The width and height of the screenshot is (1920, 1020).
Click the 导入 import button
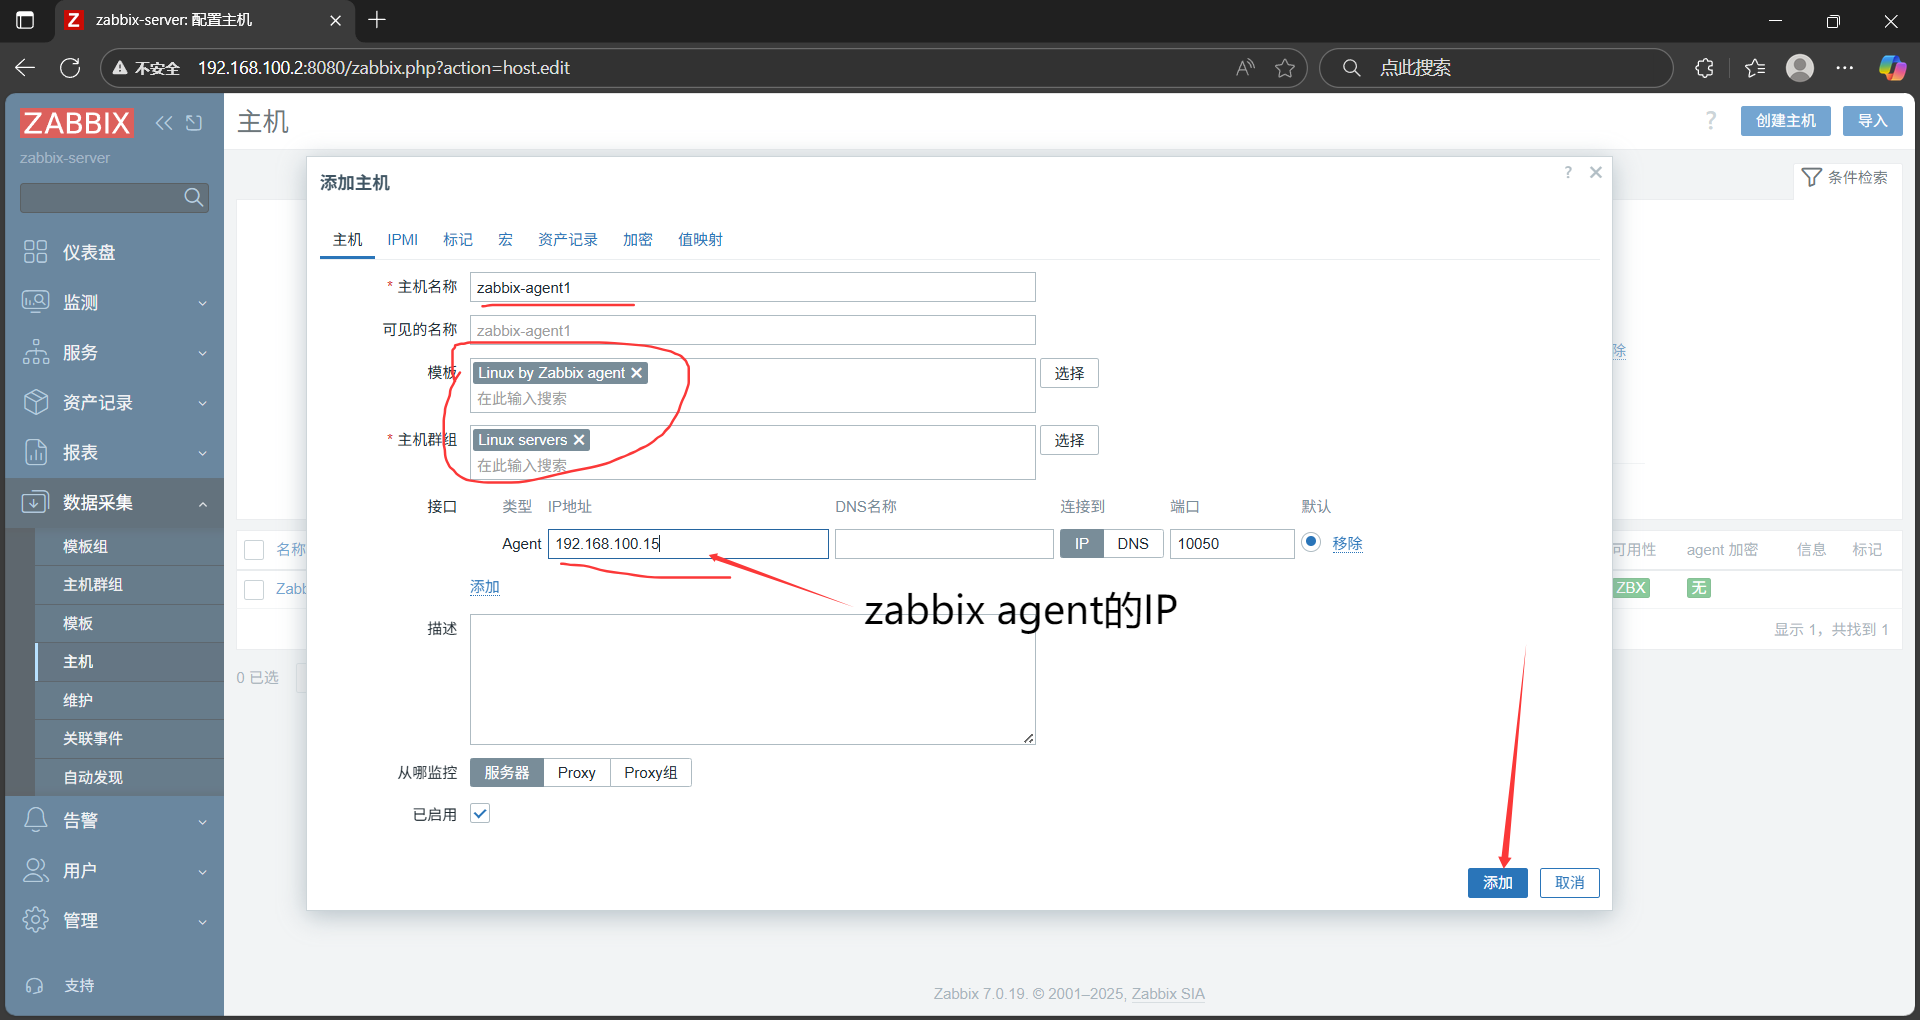point(1873,121)
